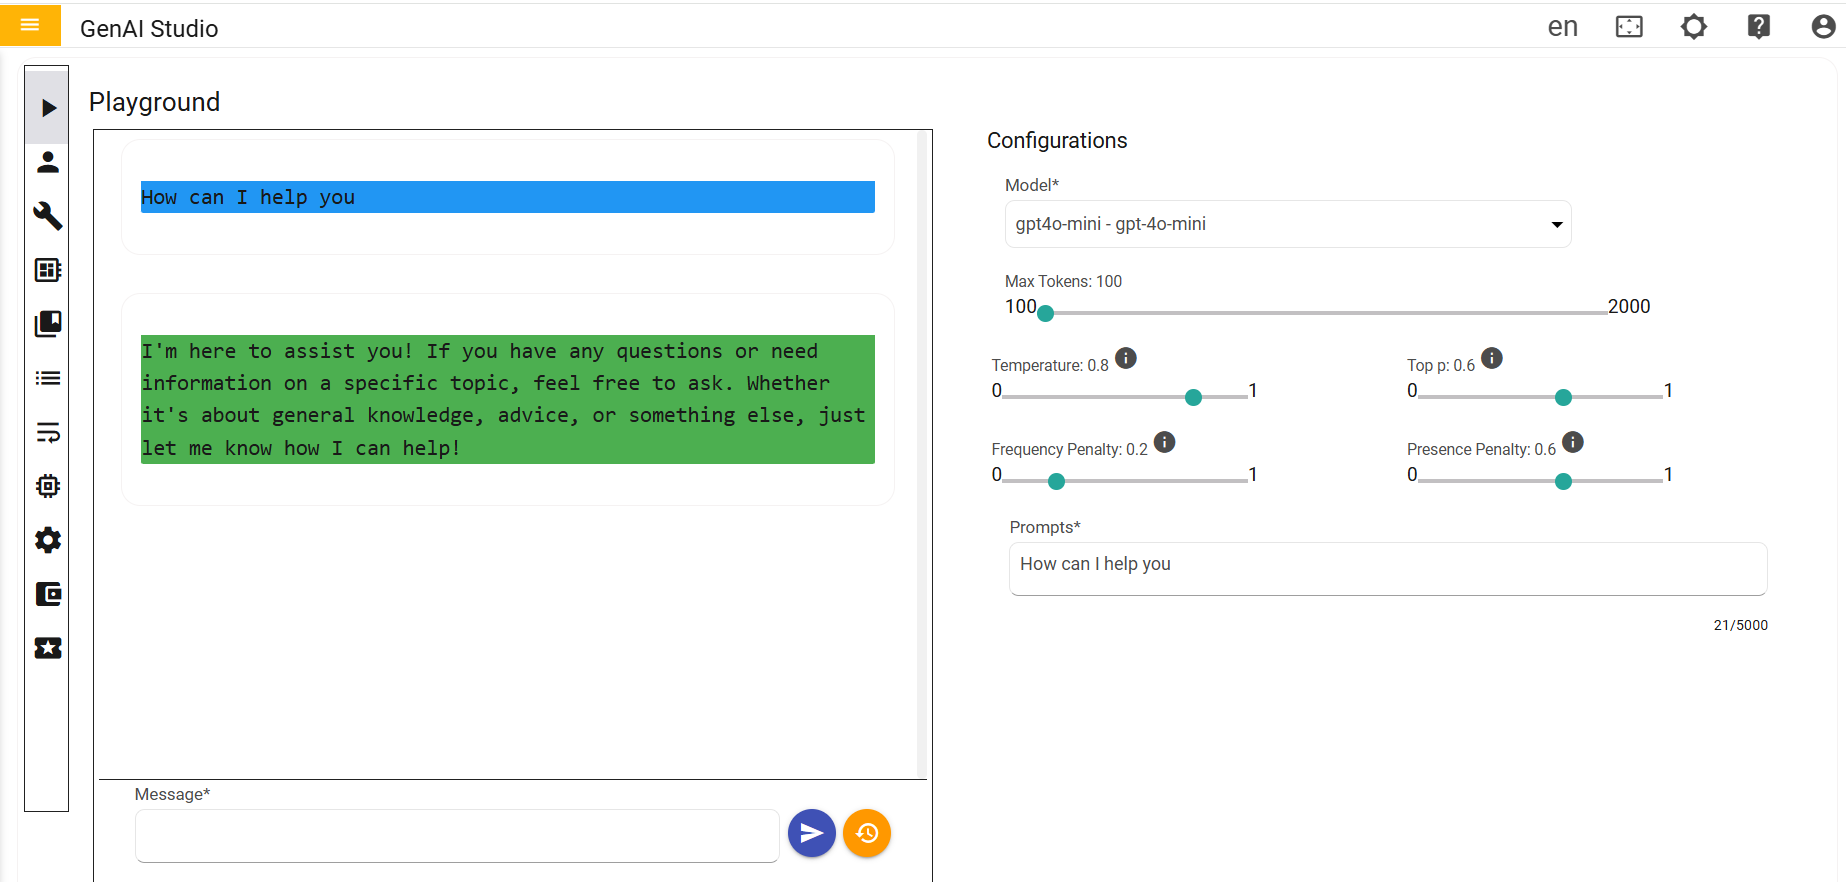Click the Playground heading

(154, 102)
